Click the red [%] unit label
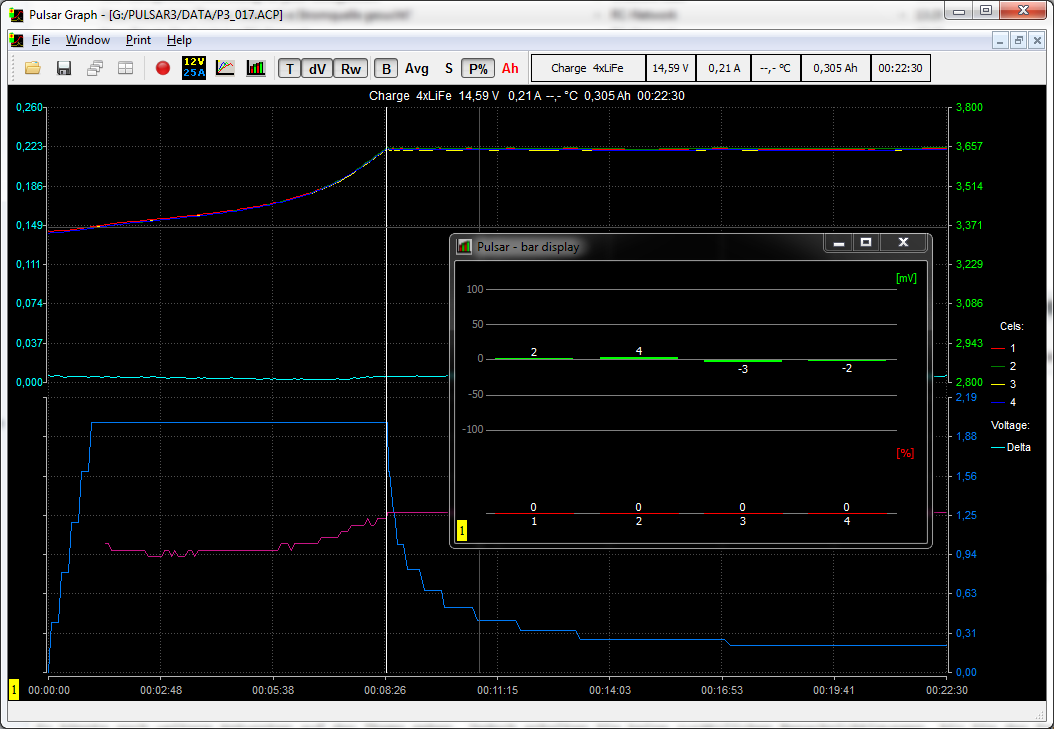This screenshot has width=1054, height=729. (x=905, y=454)
